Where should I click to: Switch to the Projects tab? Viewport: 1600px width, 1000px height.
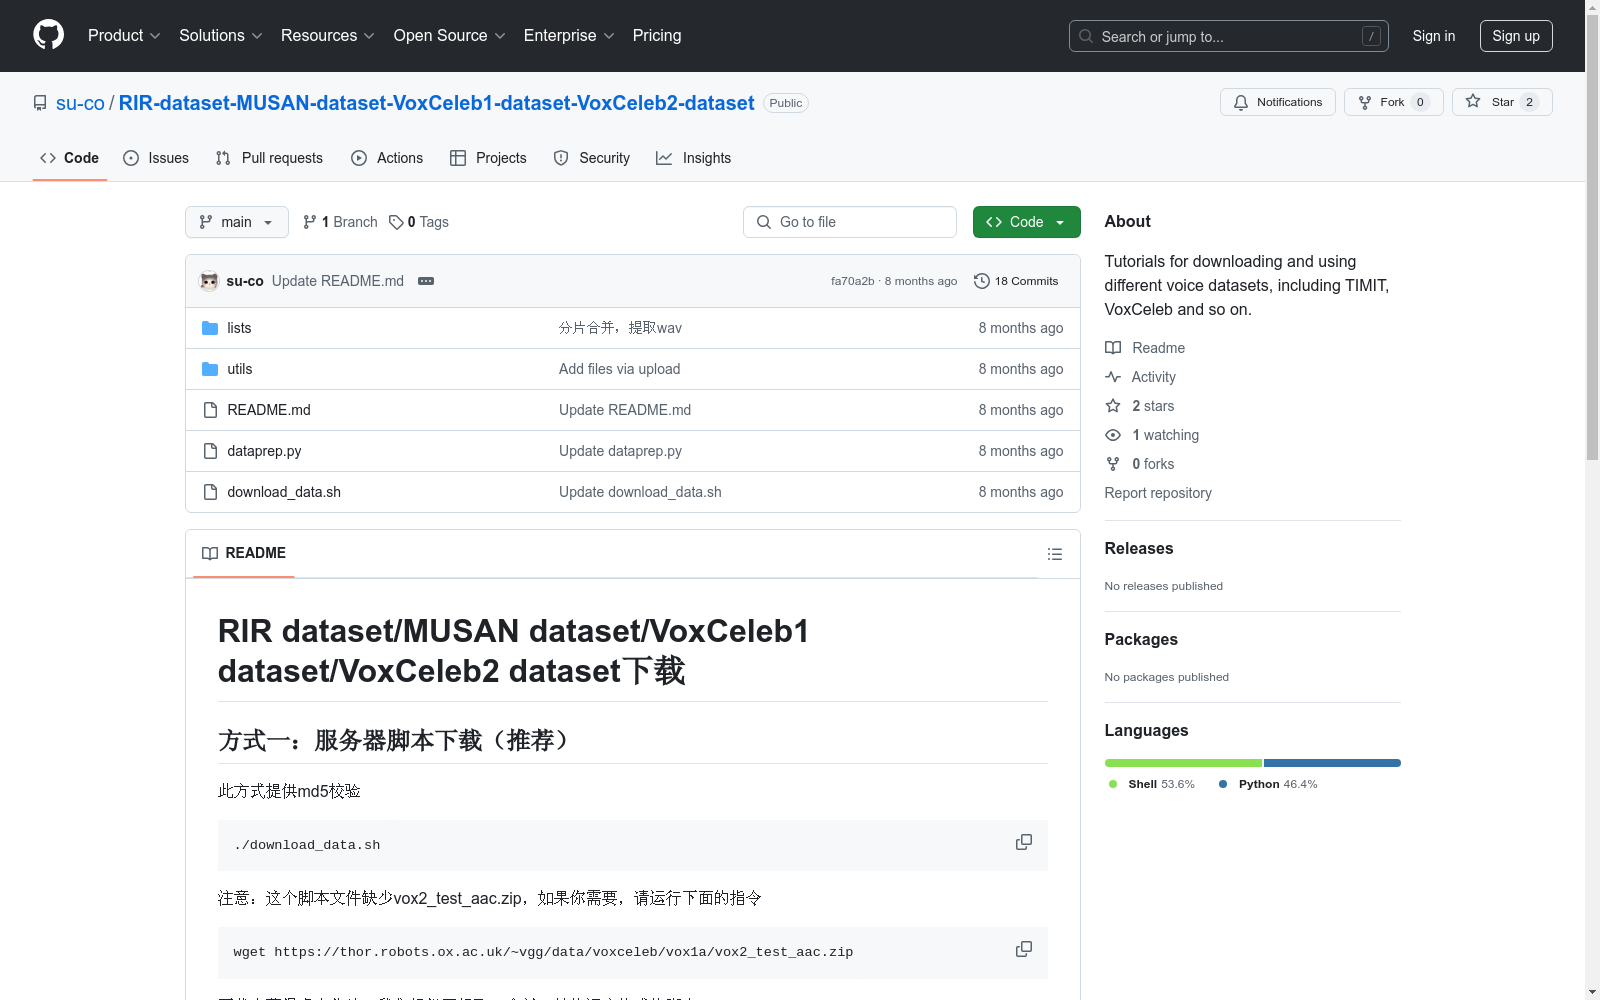click(x=488, y=158)
